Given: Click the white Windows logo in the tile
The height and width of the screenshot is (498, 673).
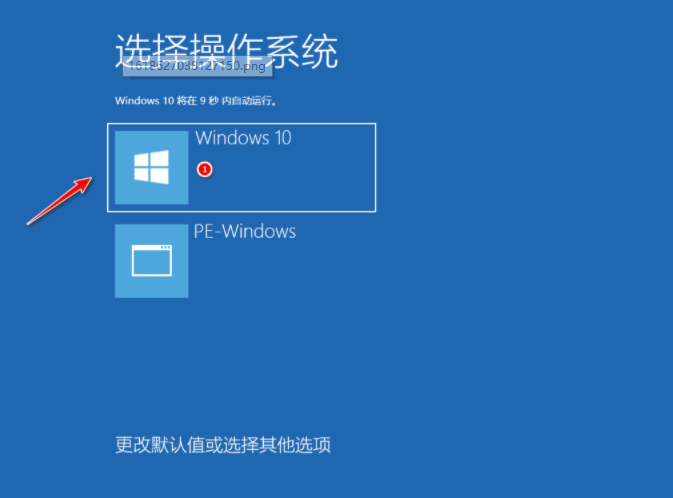Looking at the screenshot, I should 152,167.
